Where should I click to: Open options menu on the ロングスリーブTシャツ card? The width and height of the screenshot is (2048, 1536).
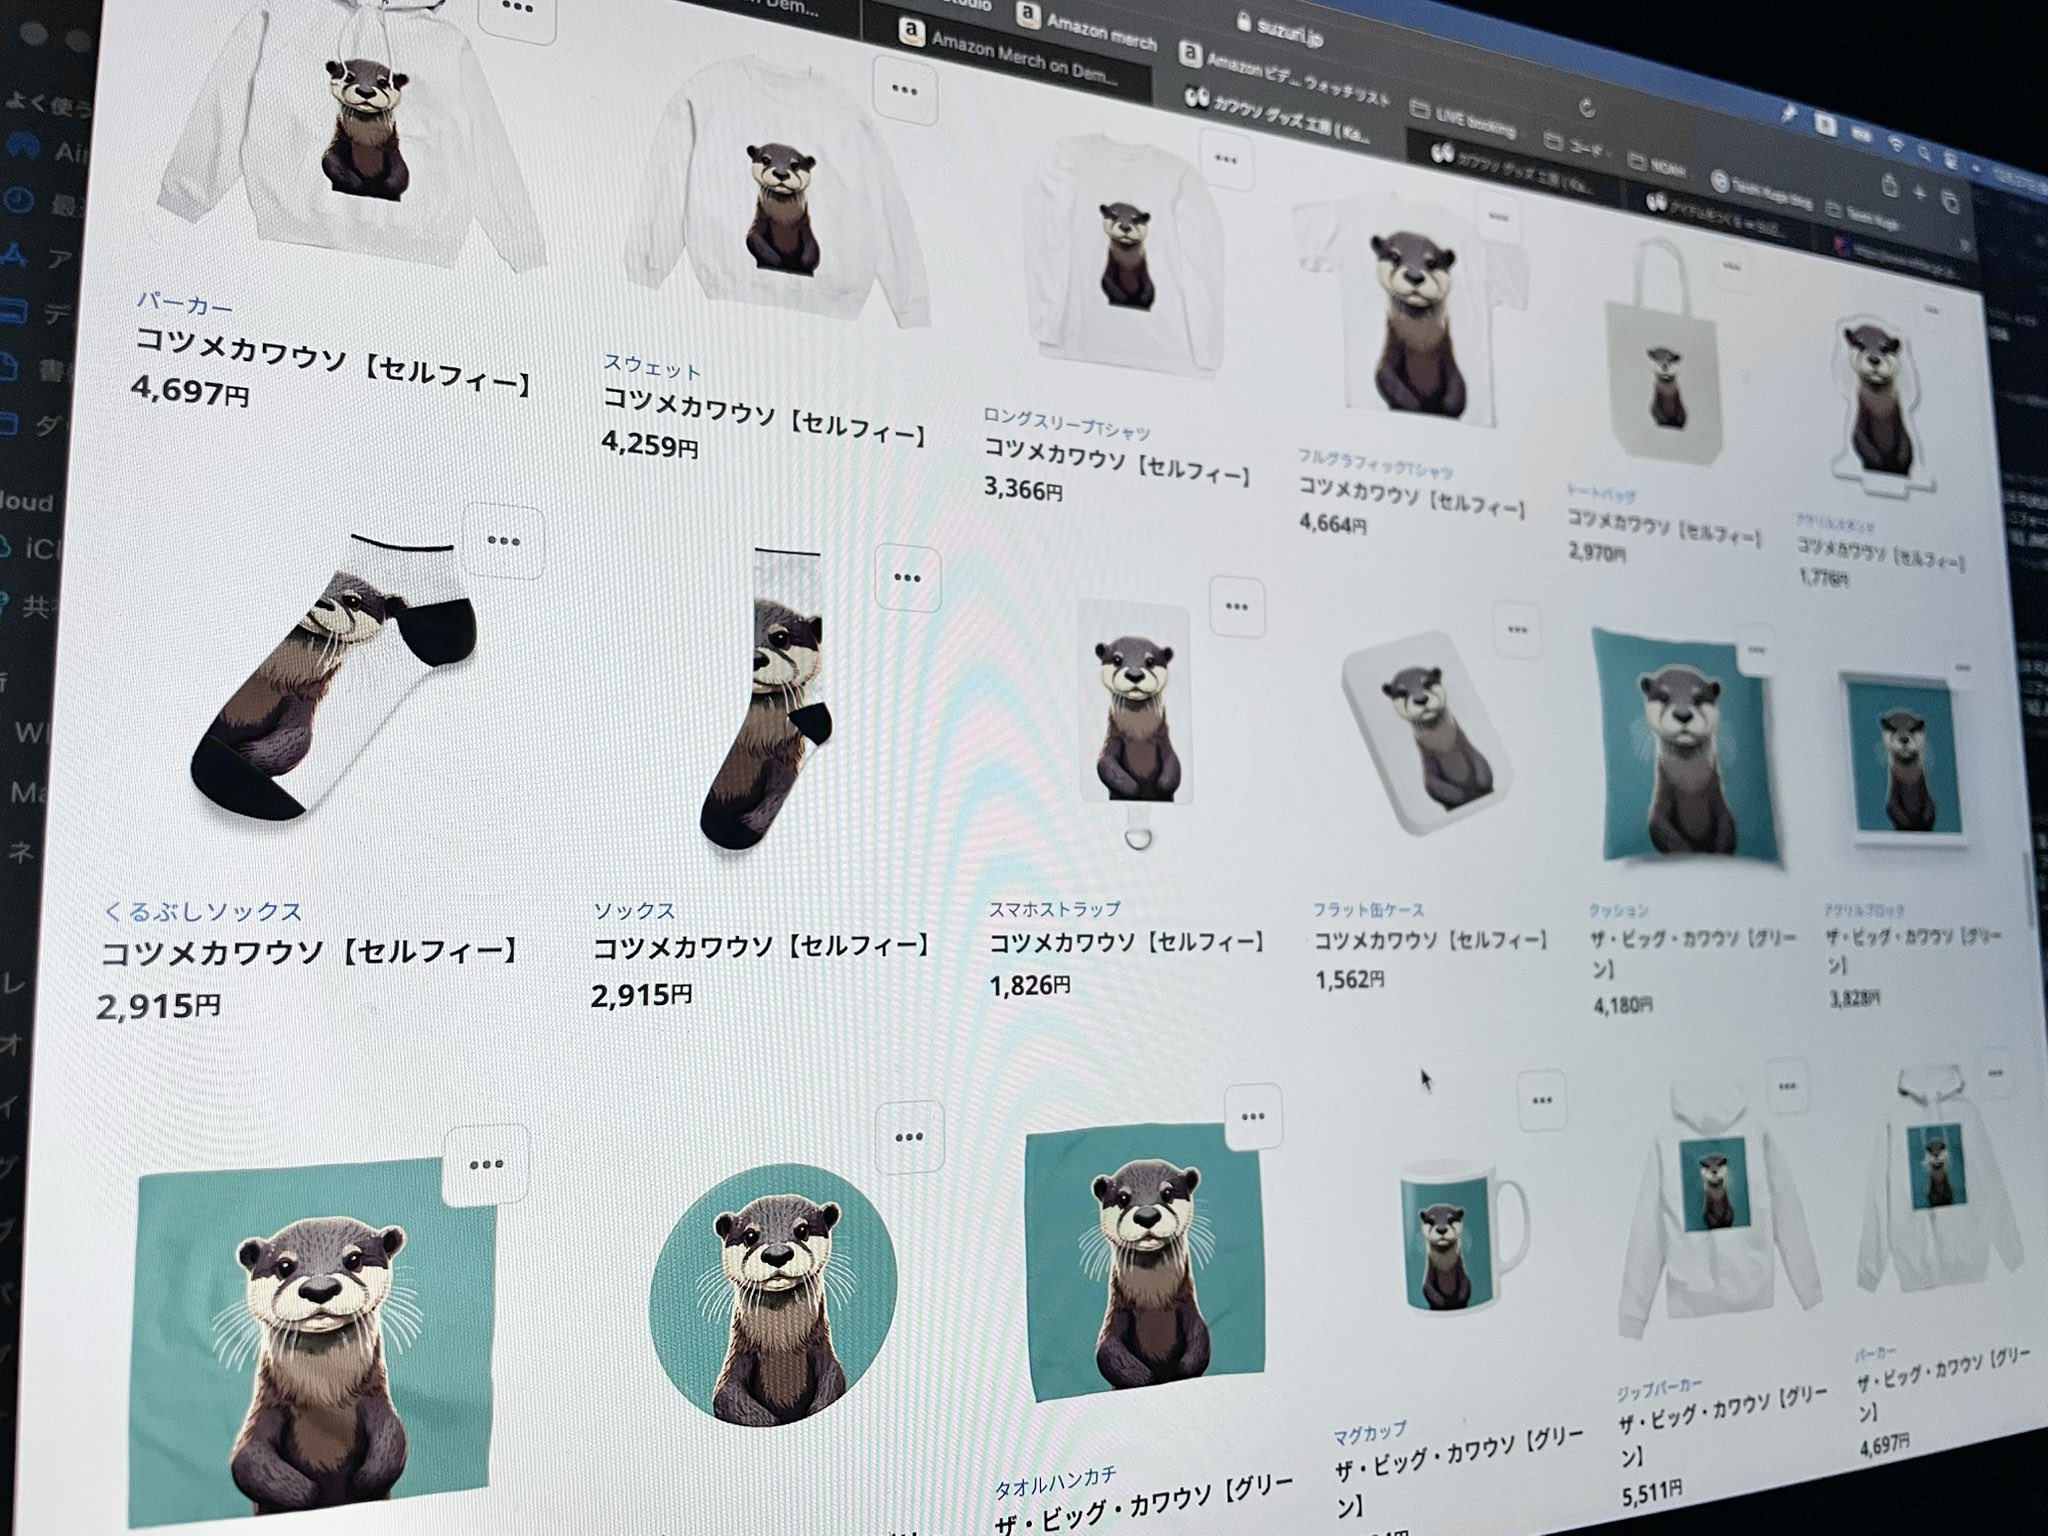tap(1226, 160)
